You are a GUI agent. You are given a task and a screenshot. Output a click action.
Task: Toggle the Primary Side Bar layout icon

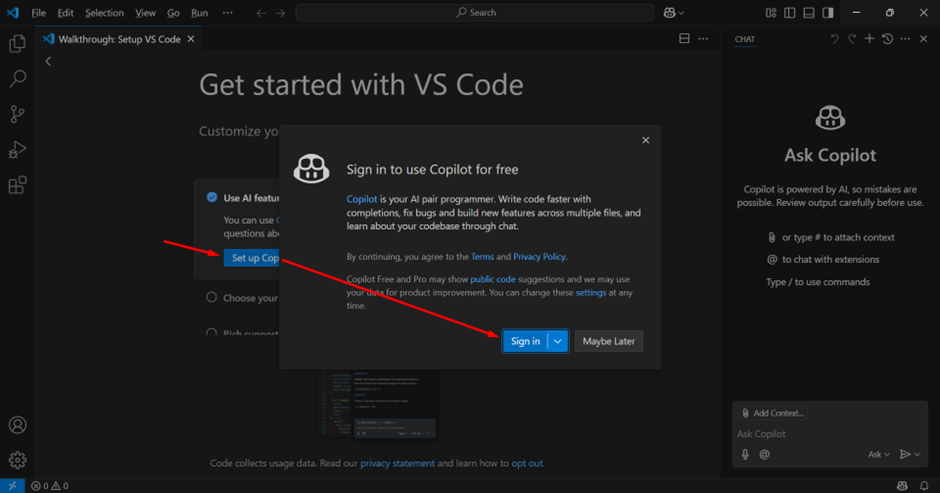click(x=790, y=13)
